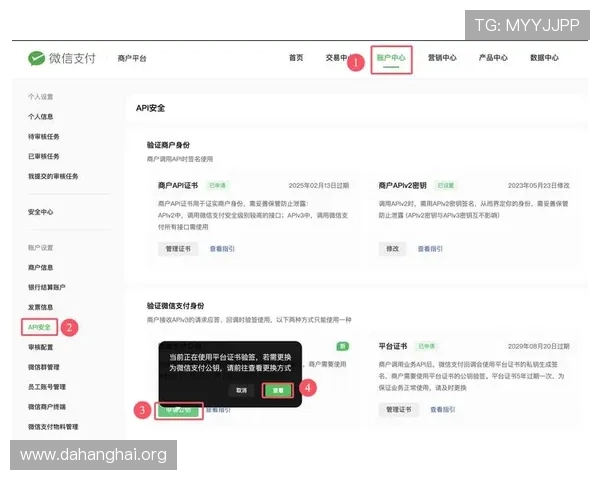
Task: Open 微信商户终端 in the sidebar
Action: [47, 407]
